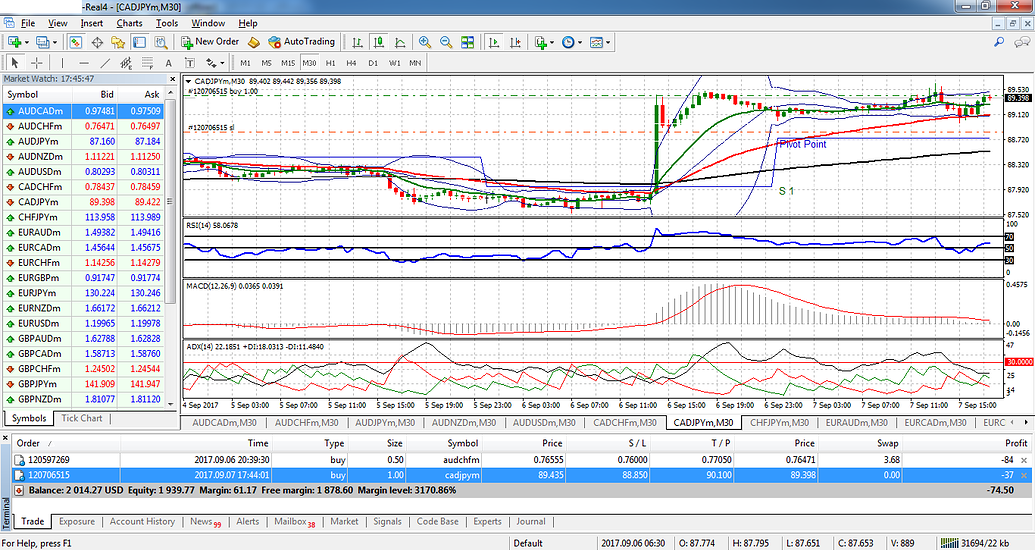Select the EURUSDm symbol in Market Watch

(x=39, y=323)
